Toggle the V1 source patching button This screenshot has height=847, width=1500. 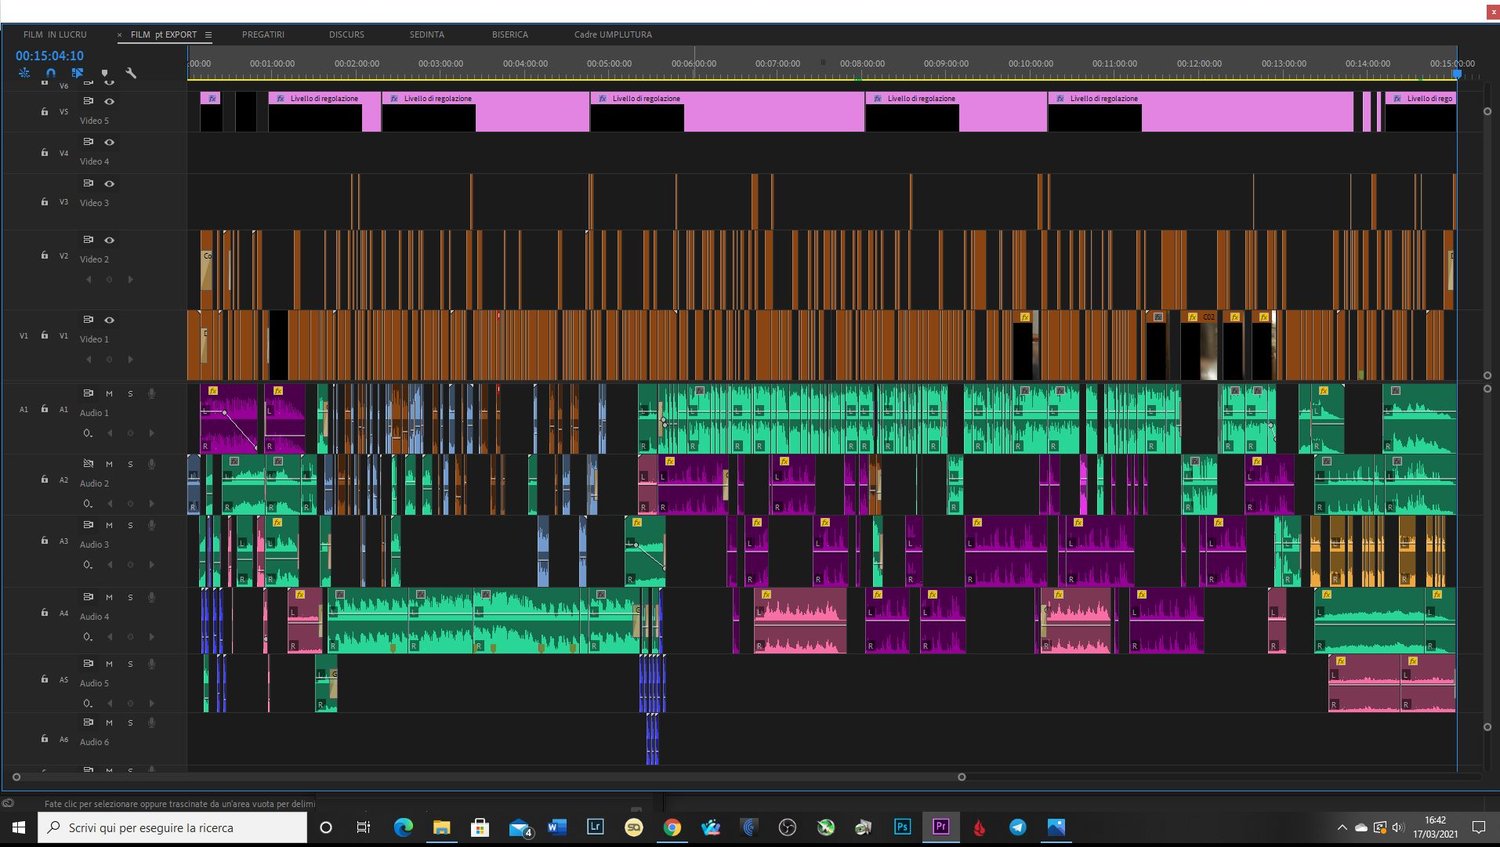click(24, 336)
